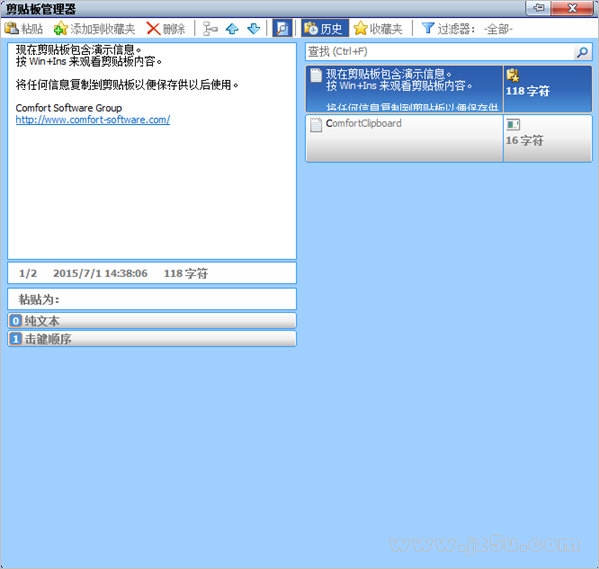Click the -全部- filter value
Viewport: 599px width, 569px height.
pos(498,29)
